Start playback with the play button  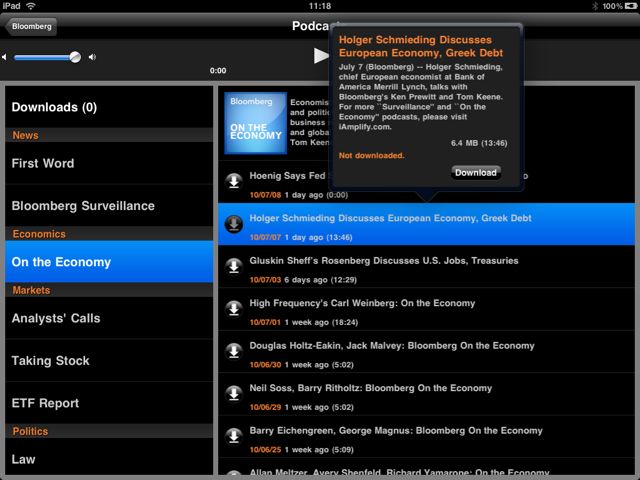pos(321,56)
